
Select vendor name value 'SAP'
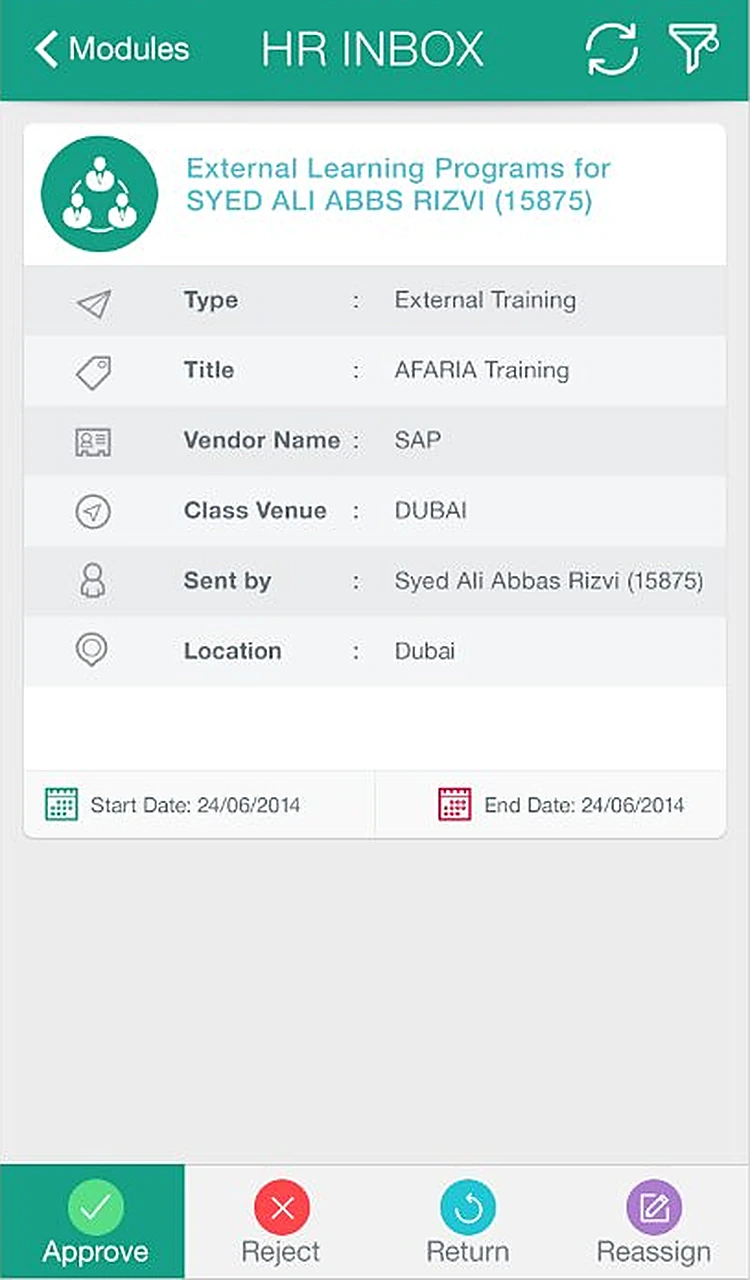(x=417, y=440)
